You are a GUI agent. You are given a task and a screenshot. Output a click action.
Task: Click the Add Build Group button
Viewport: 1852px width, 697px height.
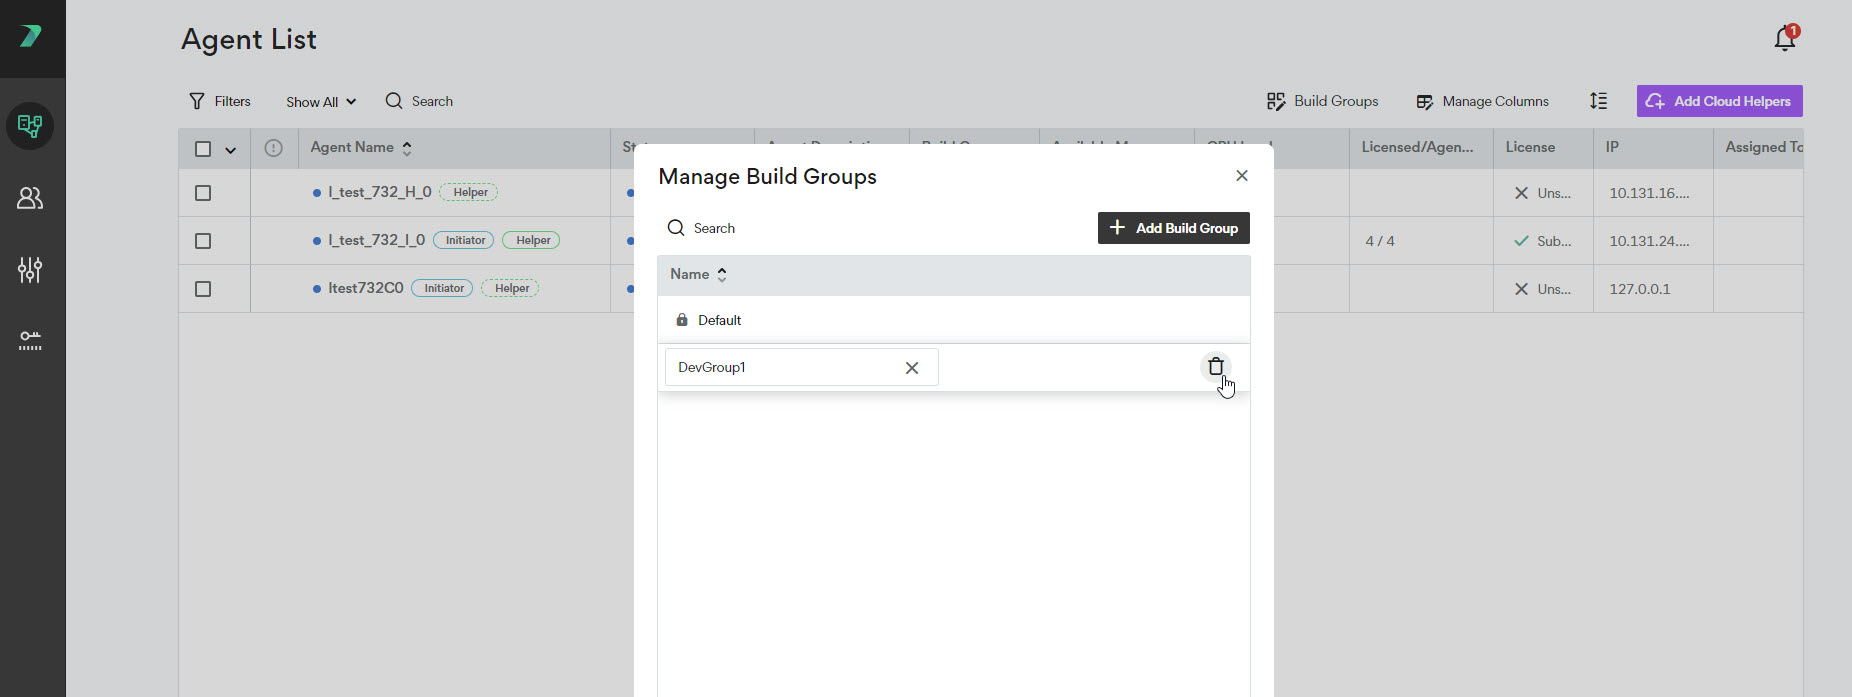1173,228
